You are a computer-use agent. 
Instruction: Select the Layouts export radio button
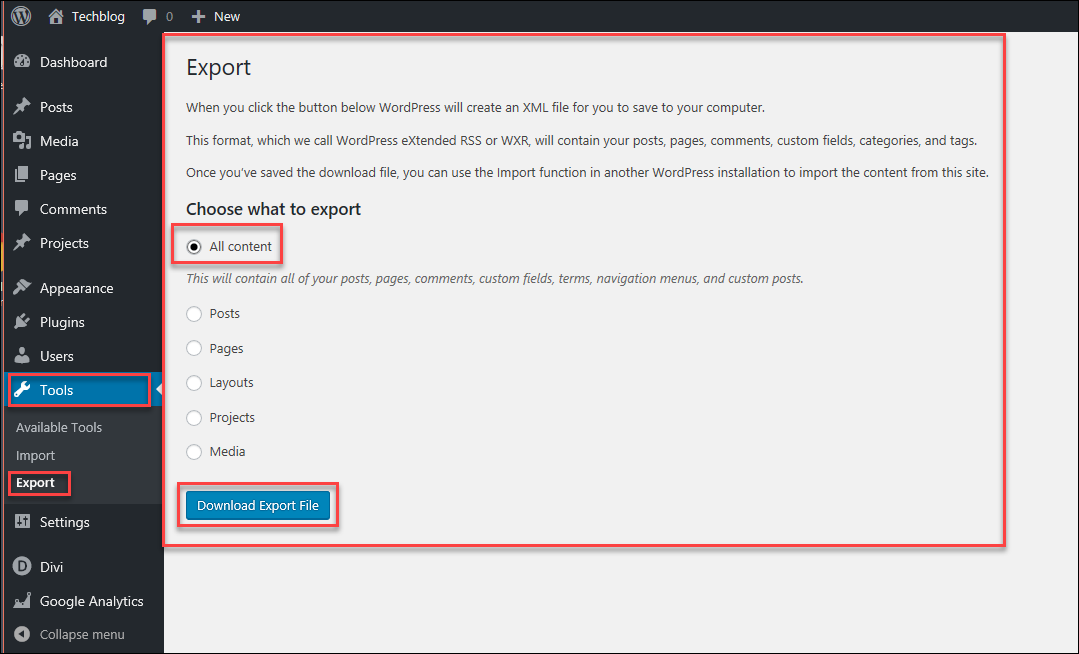(x=194, y=383)
